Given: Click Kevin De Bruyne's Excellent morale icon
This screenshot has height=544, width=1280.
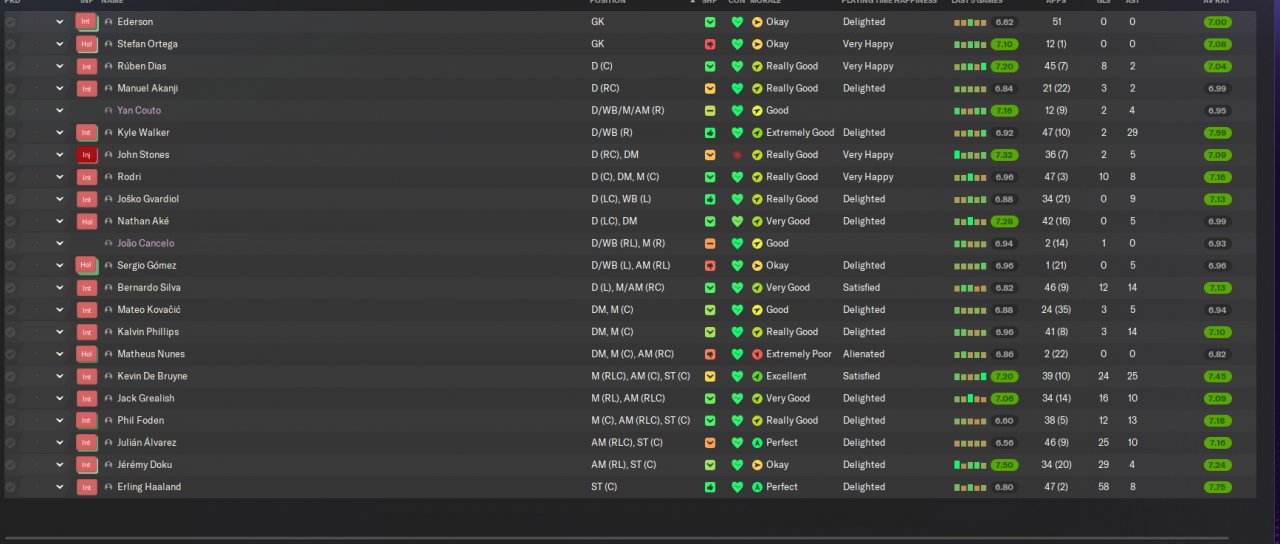Looking at the screenshot, I should click(x=757, y=376).
